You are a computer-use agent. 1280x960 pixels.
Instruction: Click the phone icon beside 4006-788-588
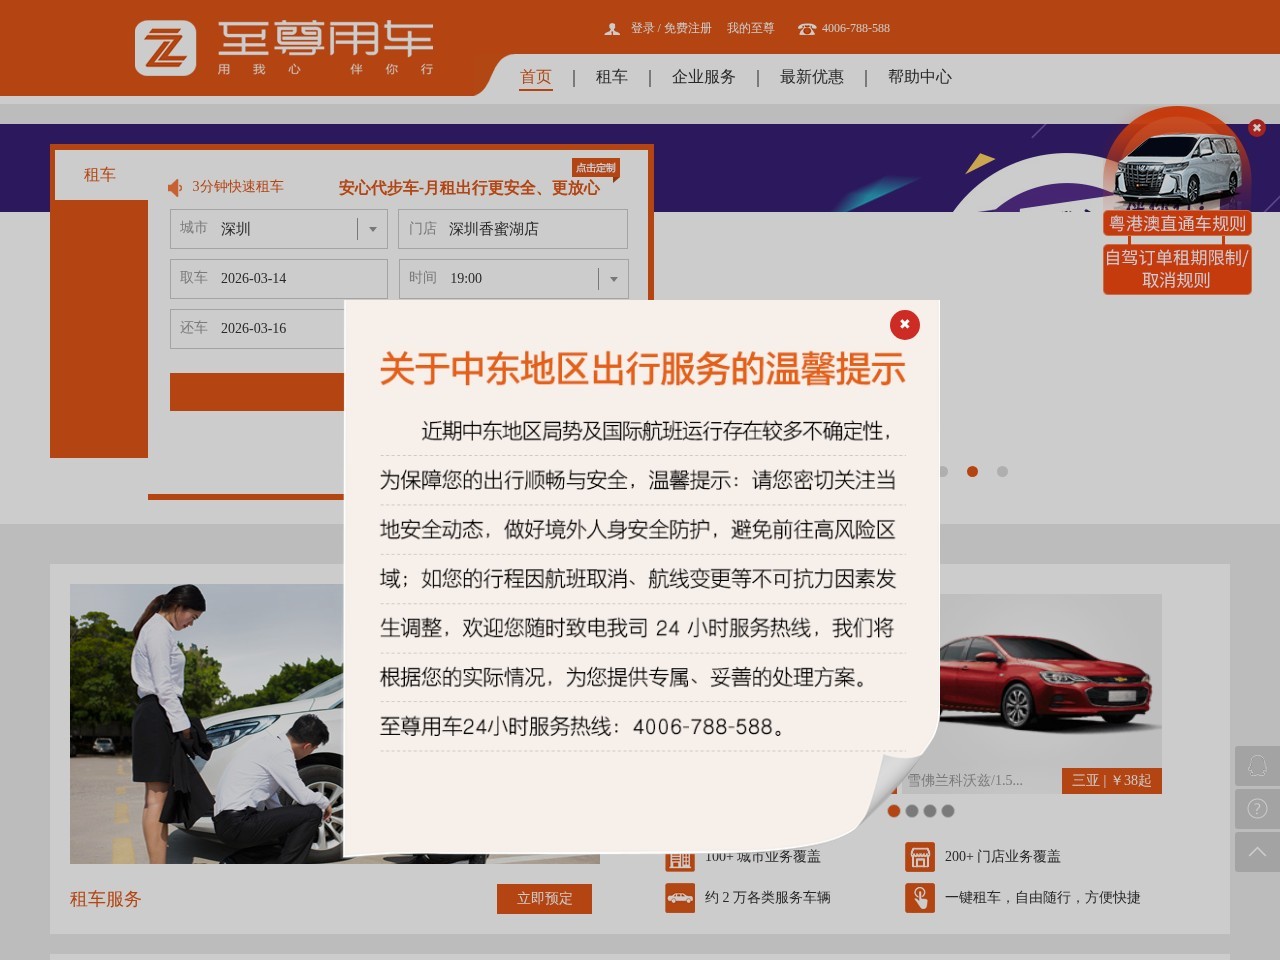coord(806,29)
